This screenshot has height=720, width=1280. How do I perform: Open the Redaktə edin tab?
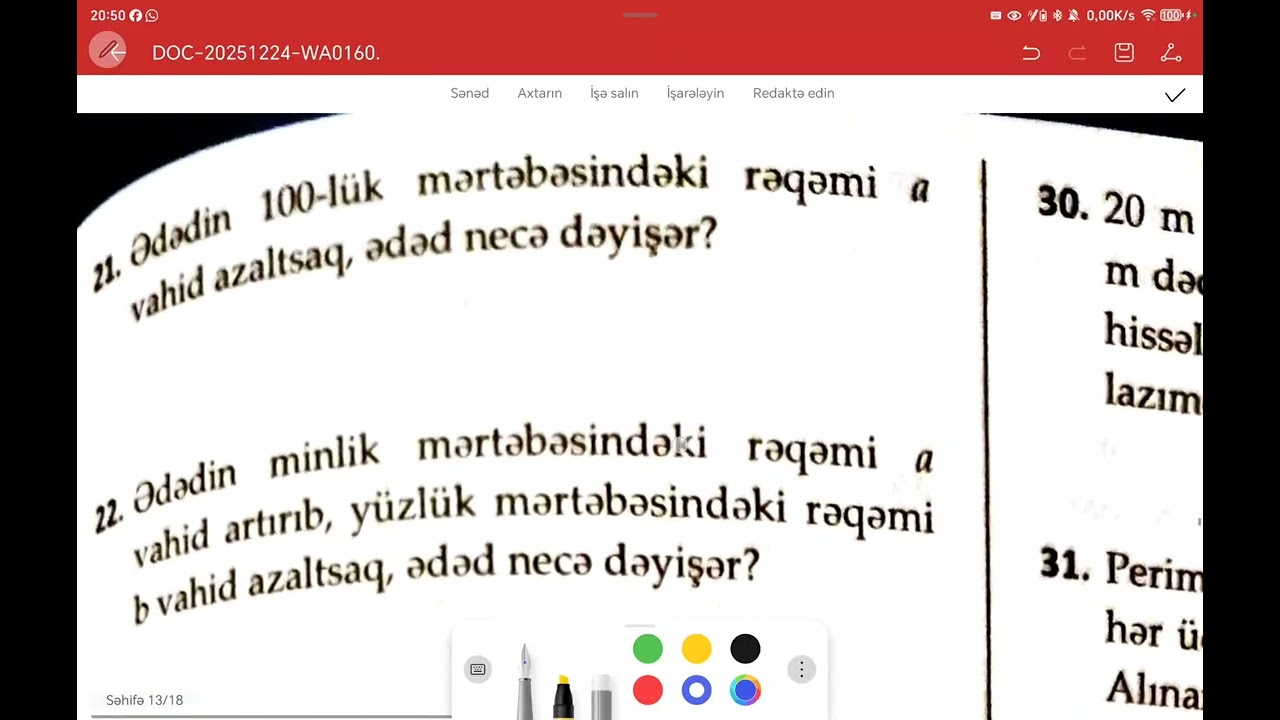tap(793, 93)
